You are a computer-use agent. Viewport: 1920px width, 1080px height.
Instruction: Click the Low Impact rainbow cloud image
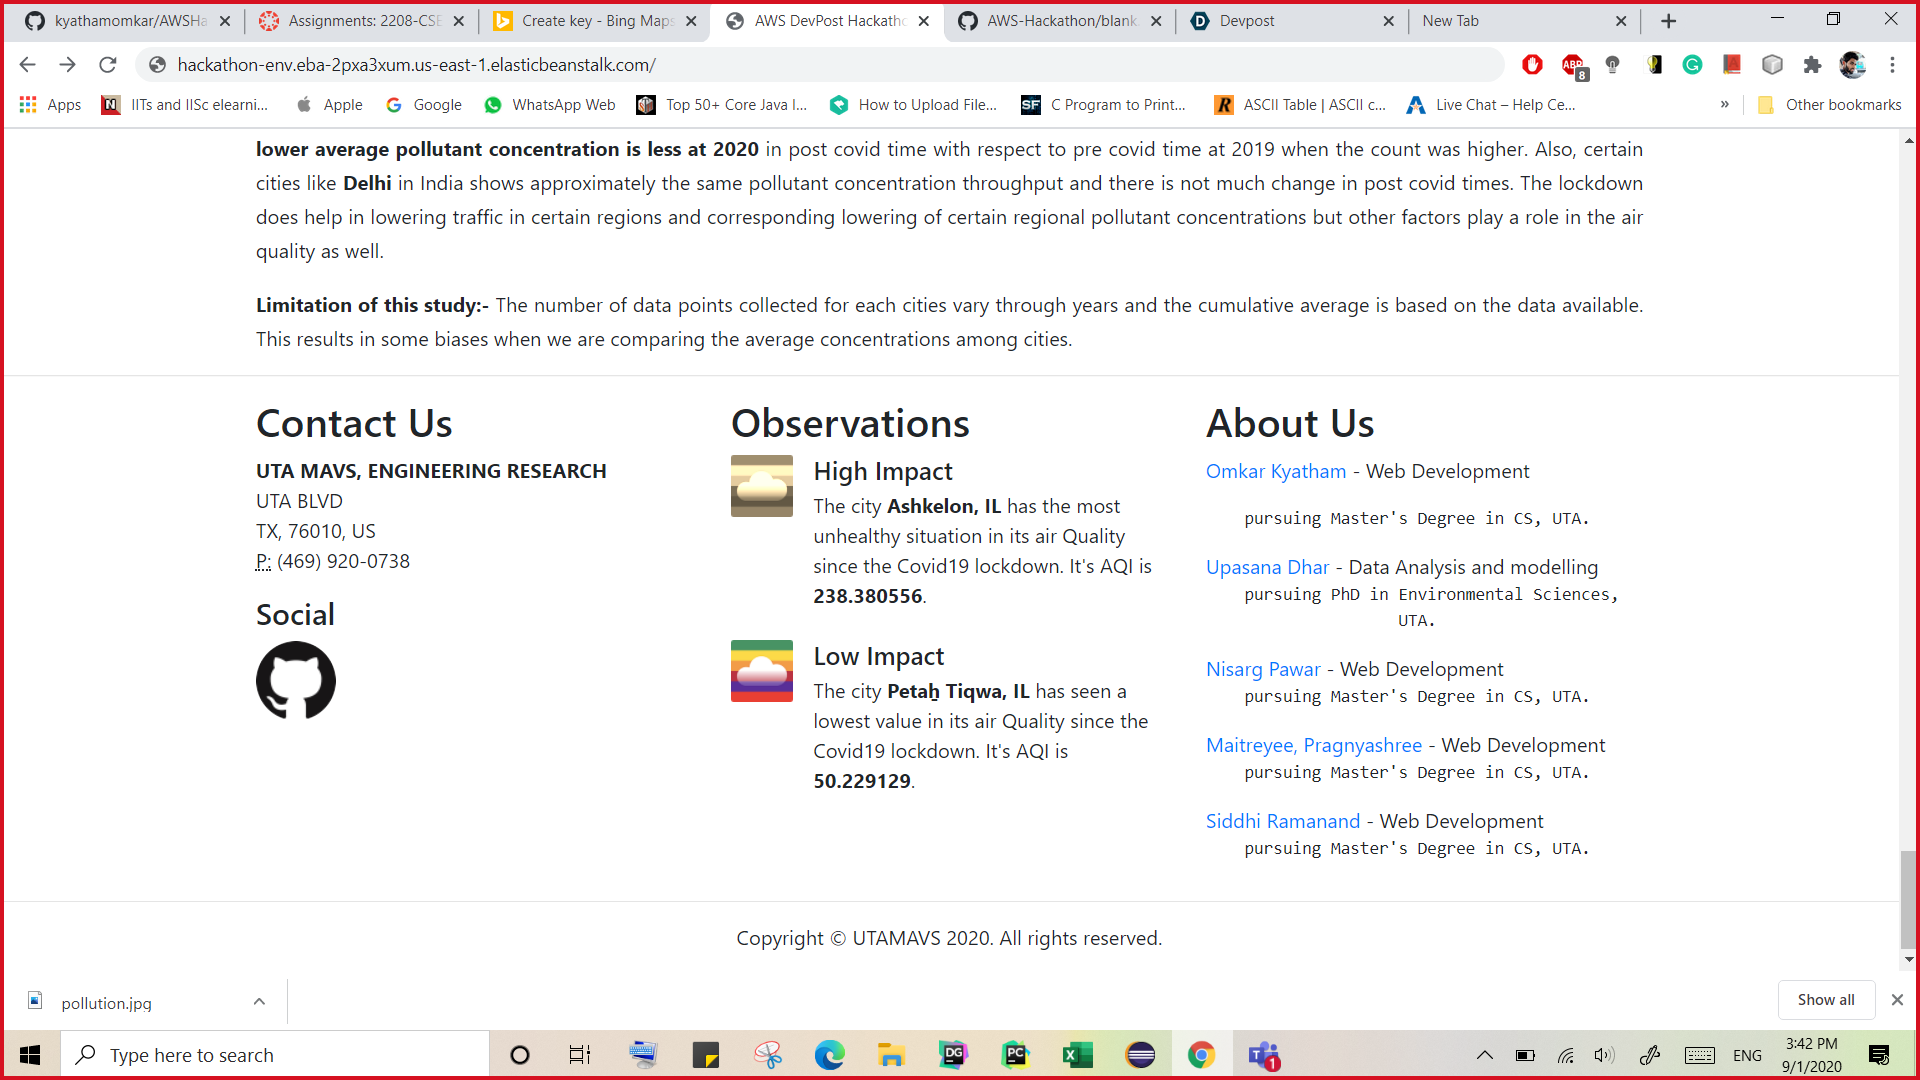tap(761, 671)
